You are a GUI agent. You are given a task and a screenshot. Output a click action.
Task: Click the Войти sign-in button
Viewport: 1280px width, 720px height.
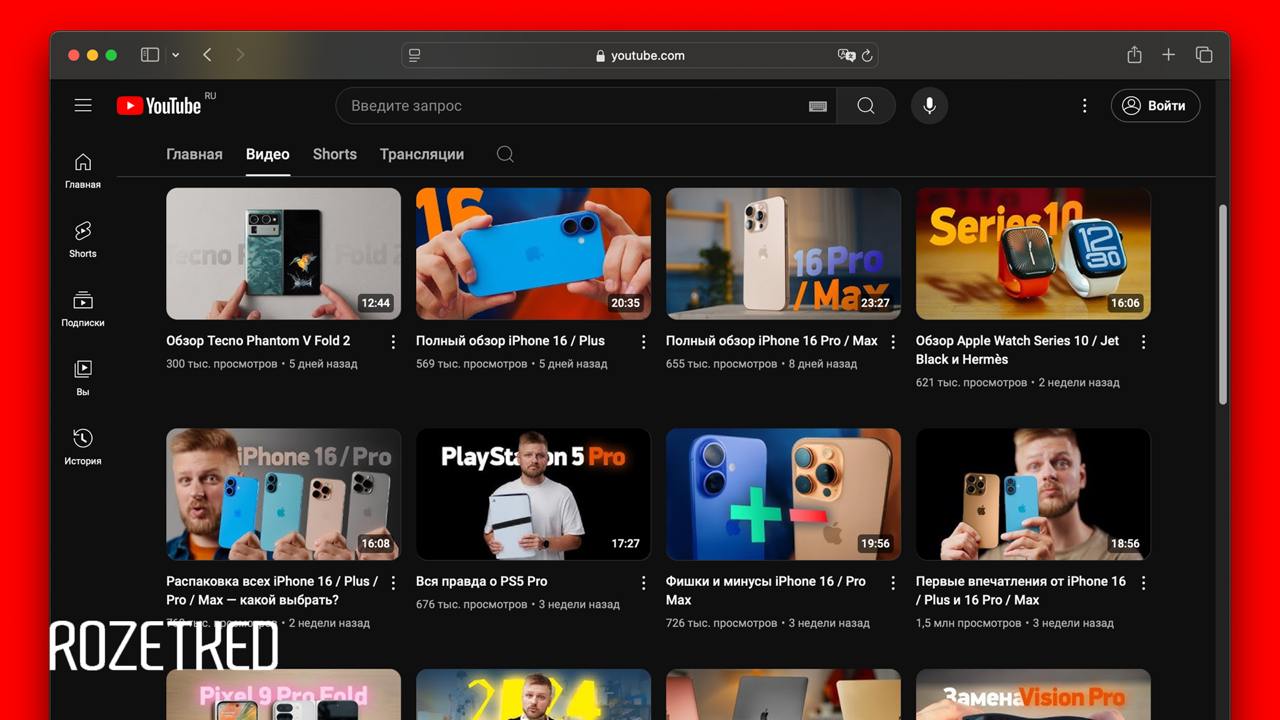pos(1155,106)
